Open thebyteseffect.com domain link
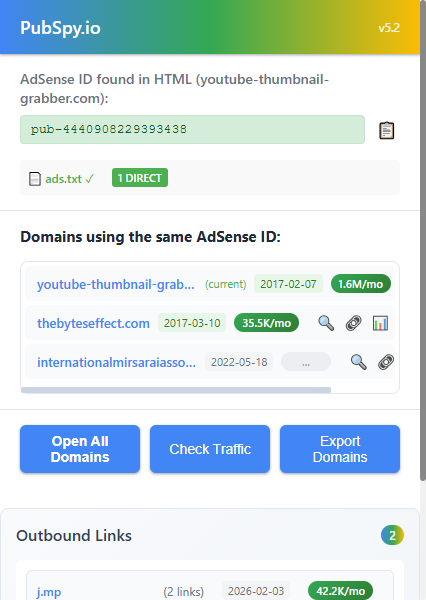Viewport: 426px width, 600px height. 93,323
